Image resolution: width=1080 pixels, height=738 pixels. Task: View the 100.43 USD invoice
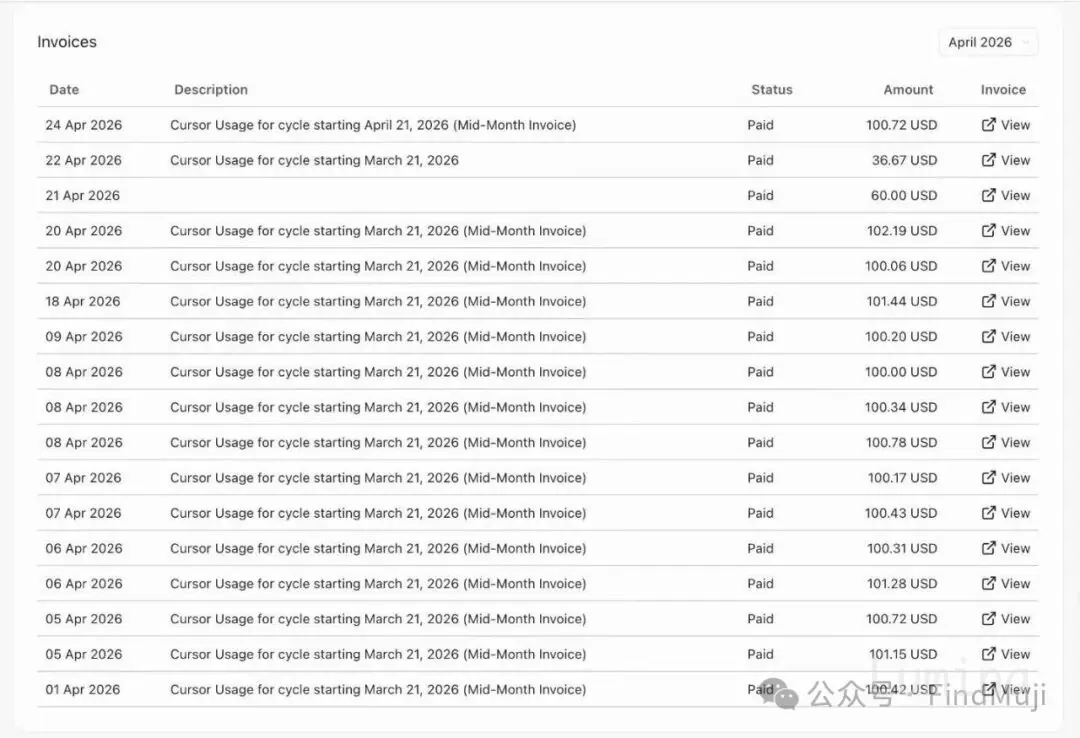(x=1006, y=513)
